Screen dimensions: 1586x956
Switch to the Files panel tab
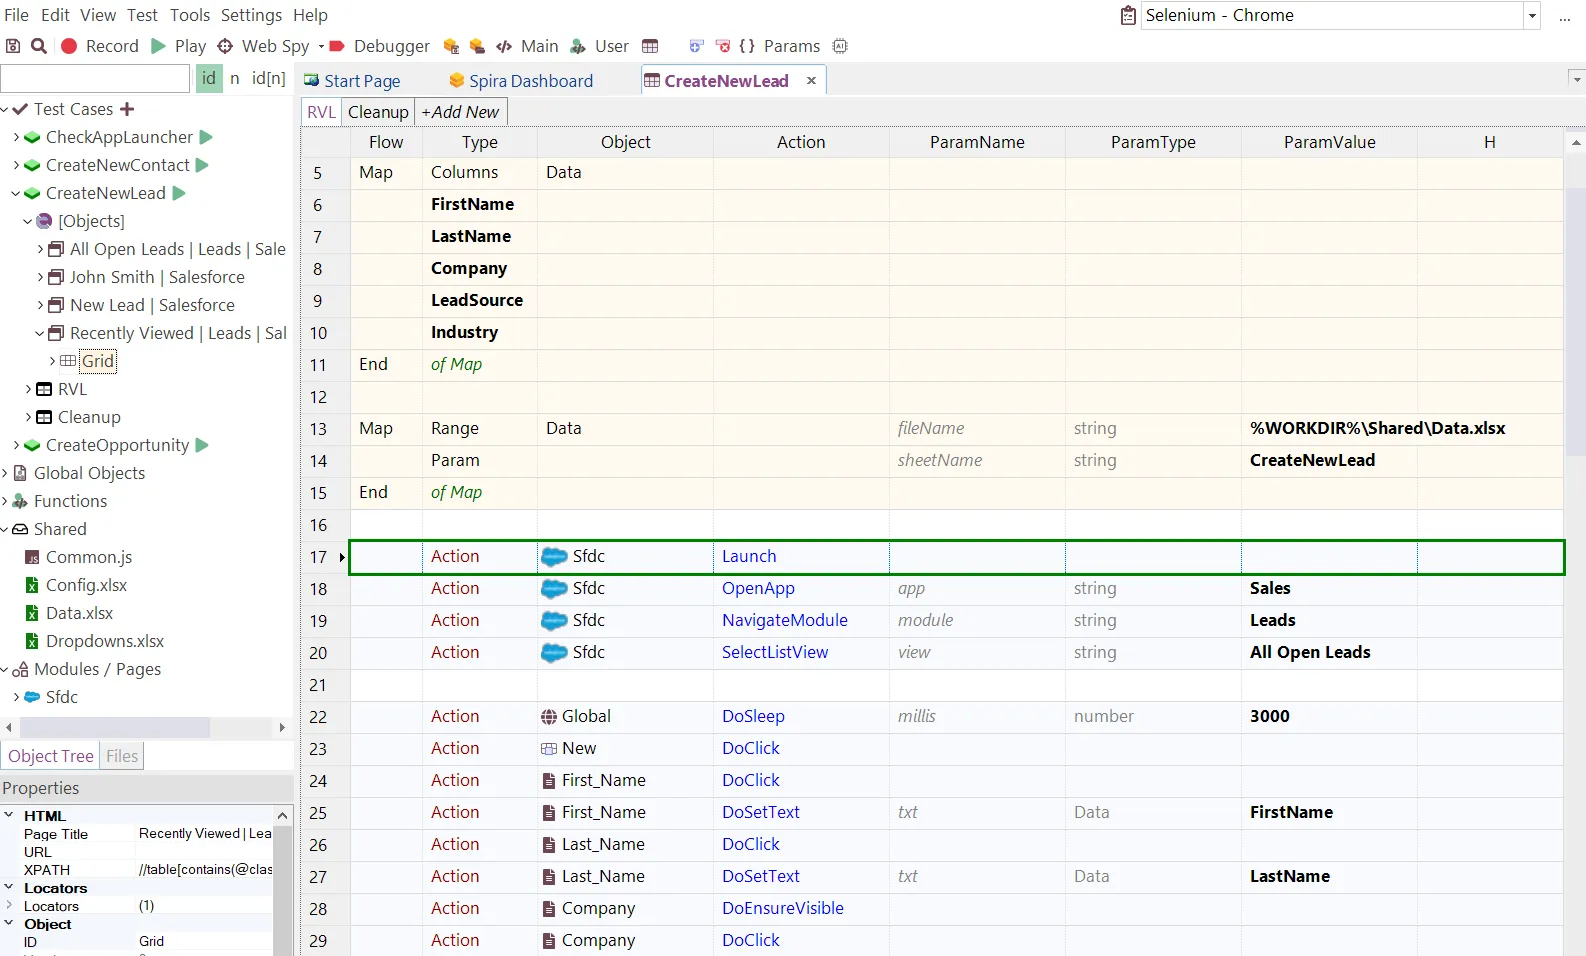pos(122,756)
